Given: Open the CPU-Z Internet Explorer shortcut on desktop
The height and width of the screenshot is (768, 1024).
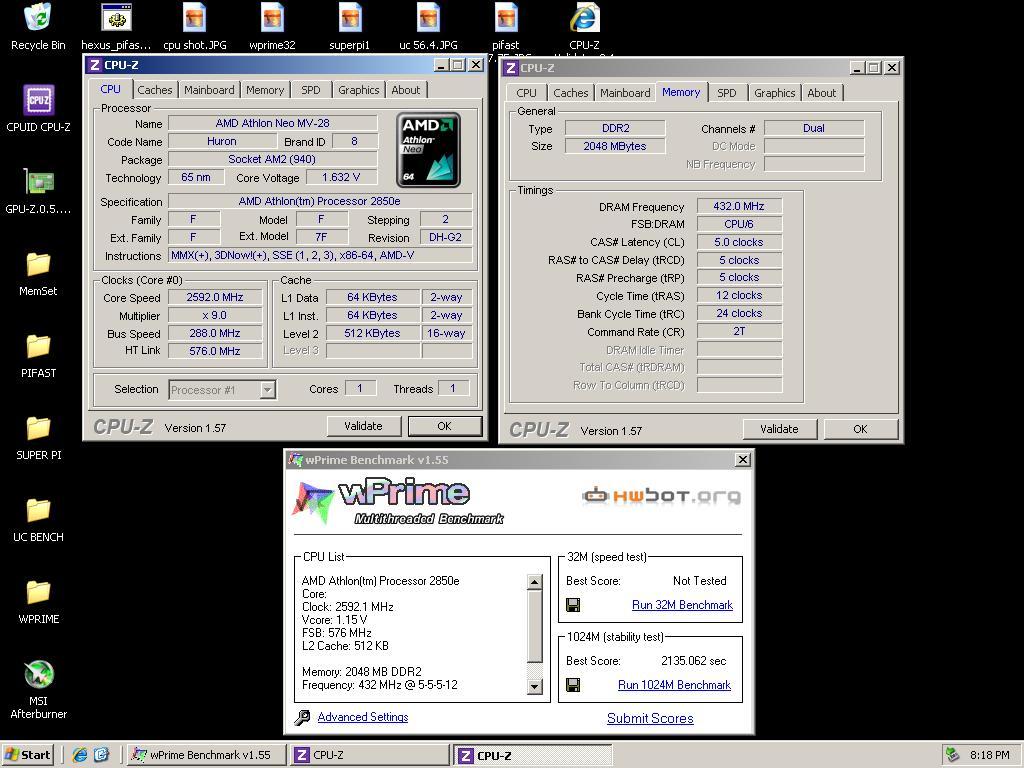Looking at the screenshot, I should pyautogui.click(x=584, y=26).
